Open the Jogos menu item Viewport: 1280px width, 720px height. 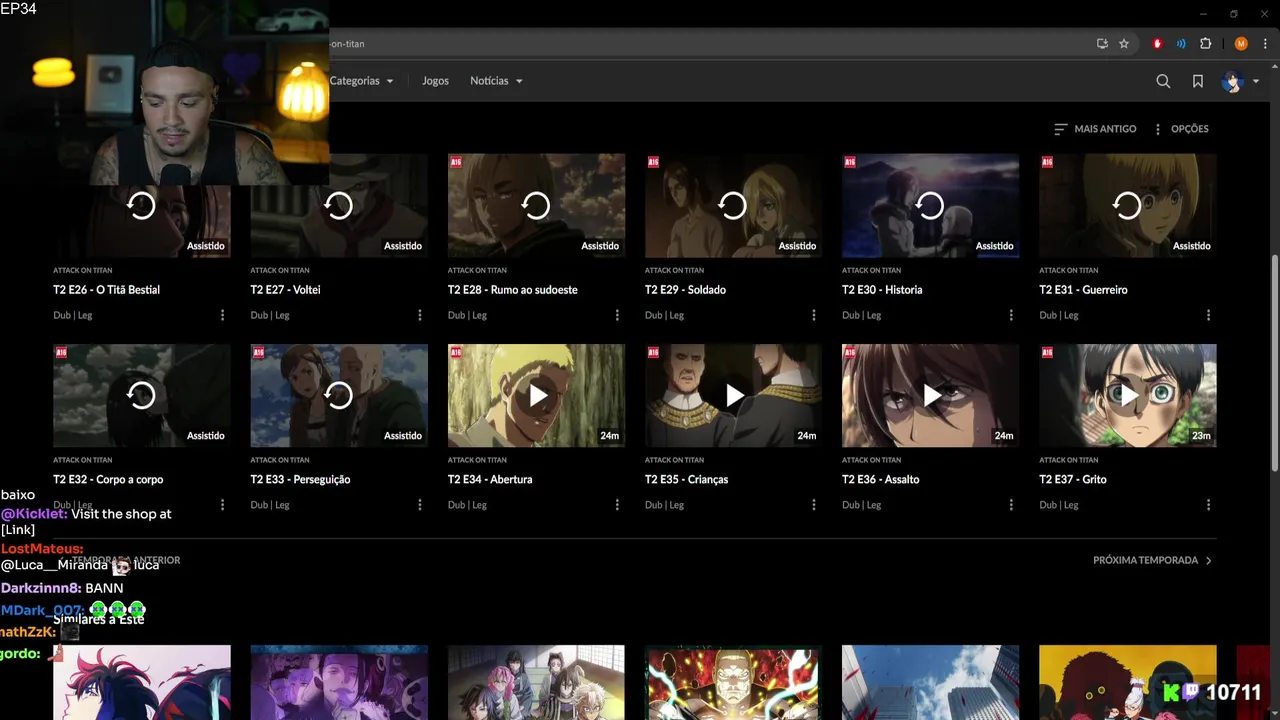click(x=435, y=81)
